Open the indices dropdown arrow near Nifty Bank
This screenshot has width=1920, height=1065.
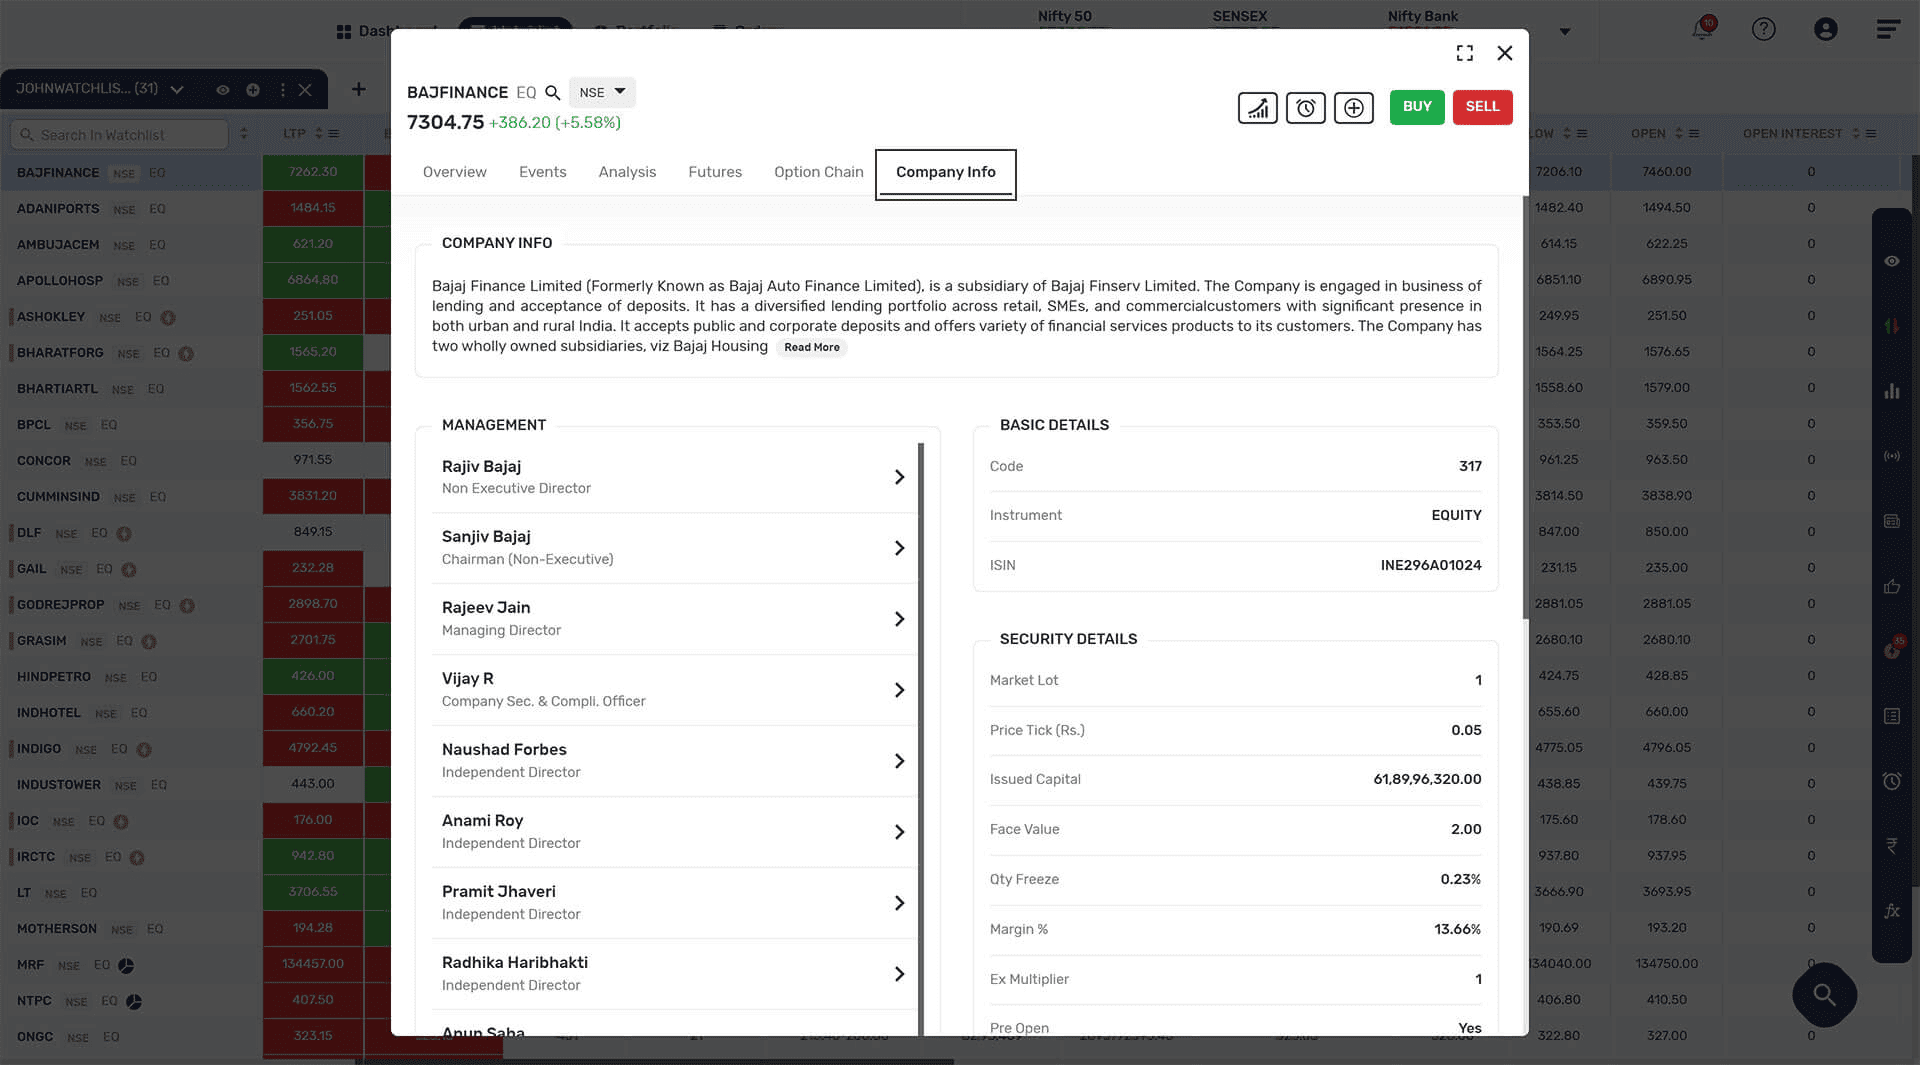(1565, 31)
